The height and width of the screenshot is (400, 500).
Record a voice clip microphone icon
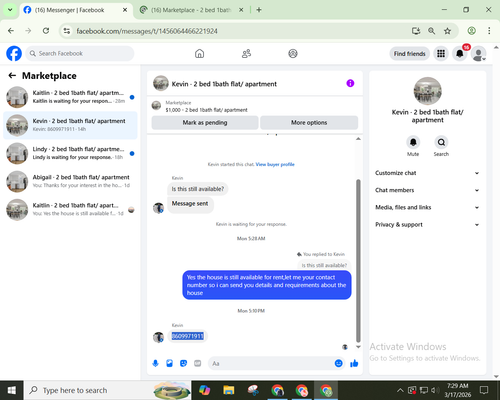155,363
